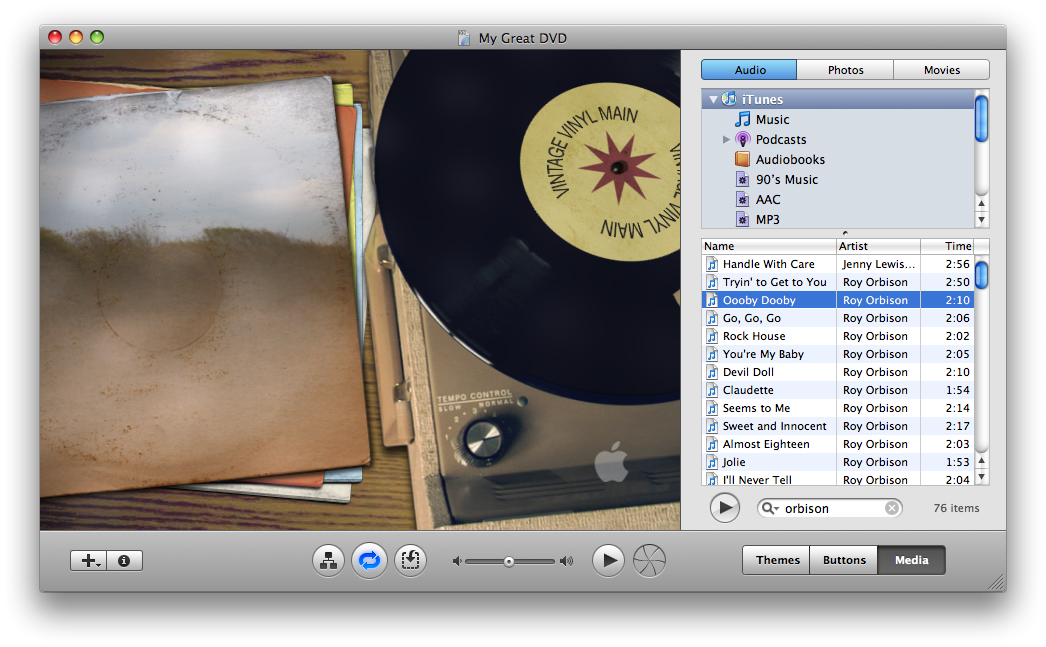Select the song Rock House
This screenshot has width=1046, height=647.
pos(838,336)
